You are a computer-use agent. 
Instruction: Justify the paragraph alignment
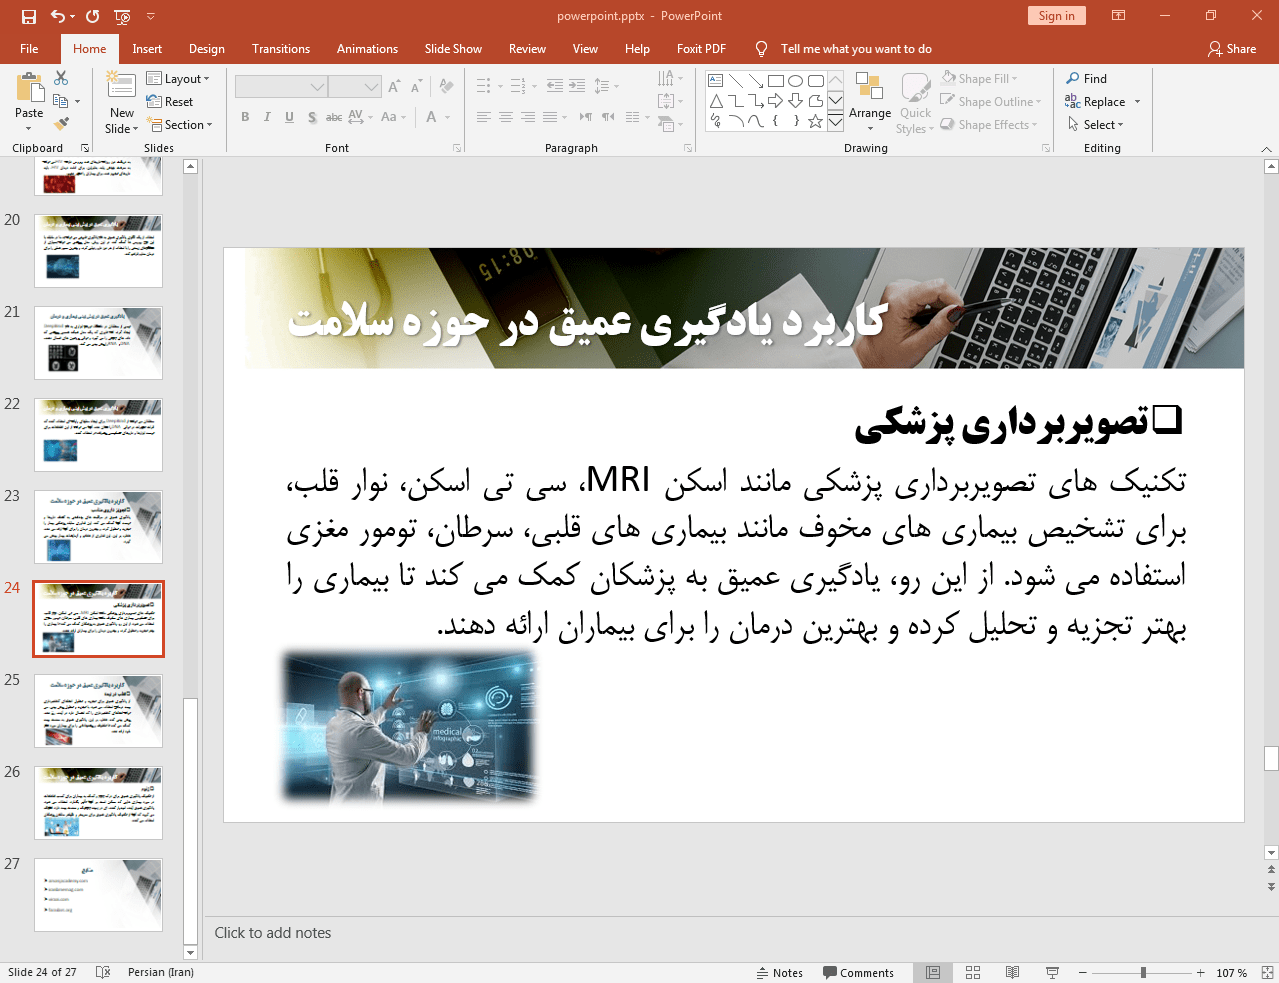click(x=552, y=117)
